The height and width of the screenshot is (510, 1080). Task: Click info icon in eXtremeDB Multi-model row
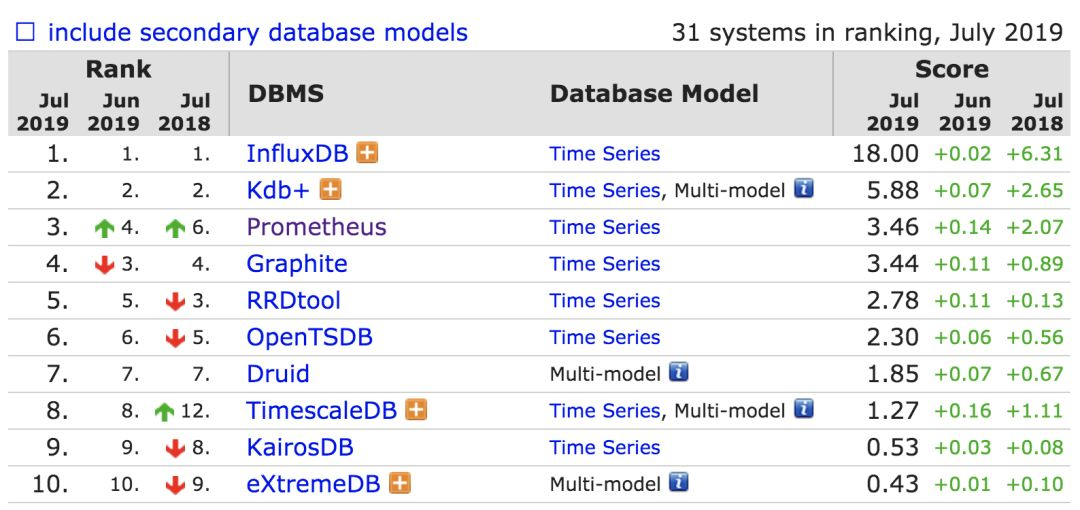pyautogui.click(x=679, y=483)
